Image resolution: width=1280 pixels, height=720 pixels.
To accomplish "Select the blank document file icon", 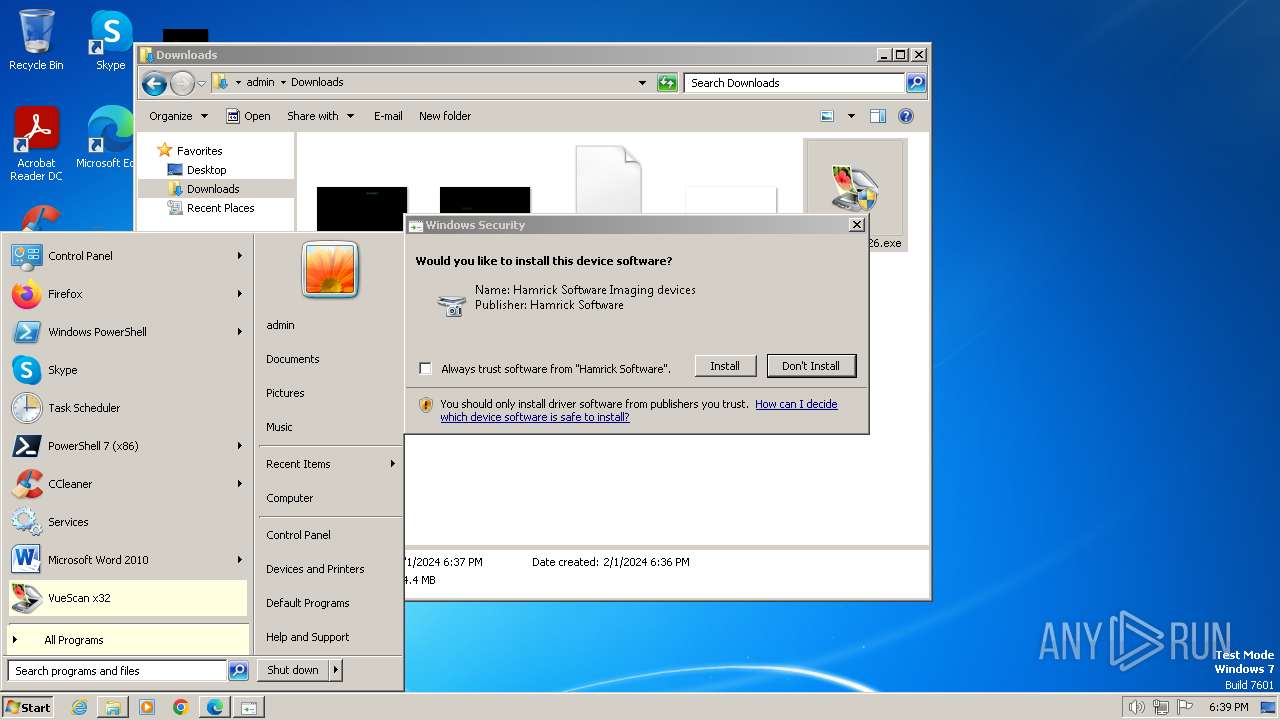I will [608, 180].
